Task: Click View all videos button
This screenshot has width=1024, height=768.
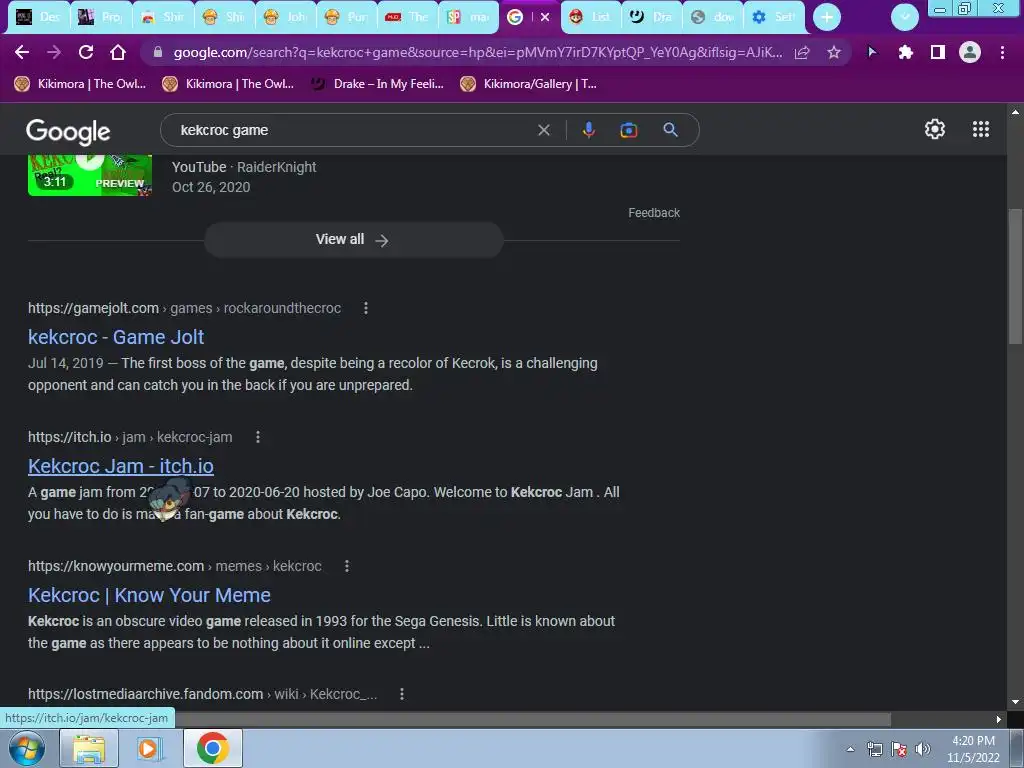Action: (x=353, y=240)
